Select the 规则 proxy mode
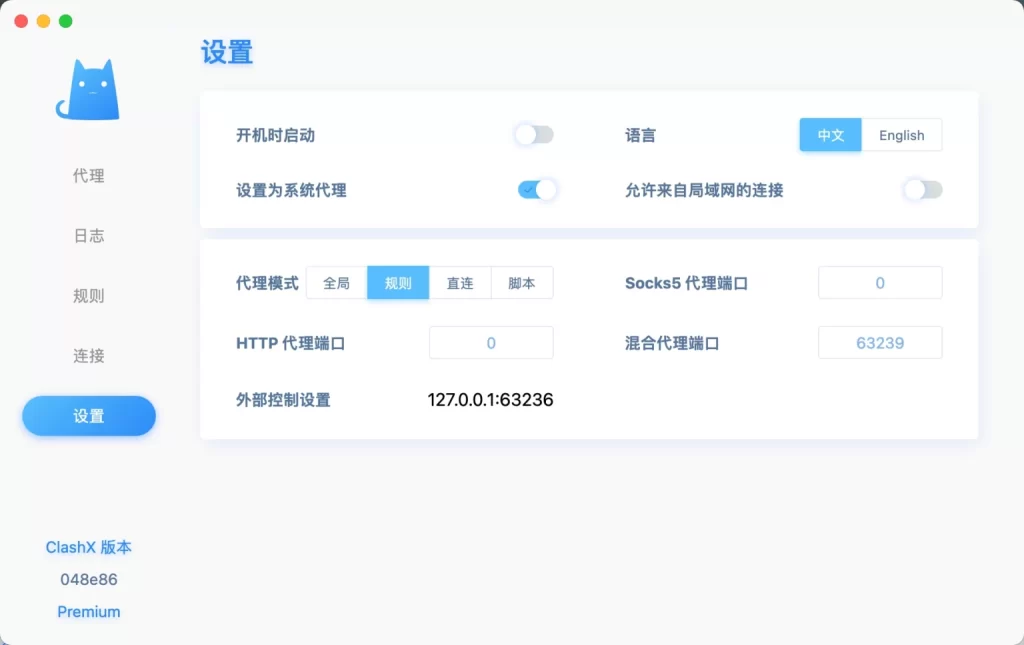Image resolution: width=1024 pixels, height=645 pixels. pyautogui.click(x=398, y=282)
